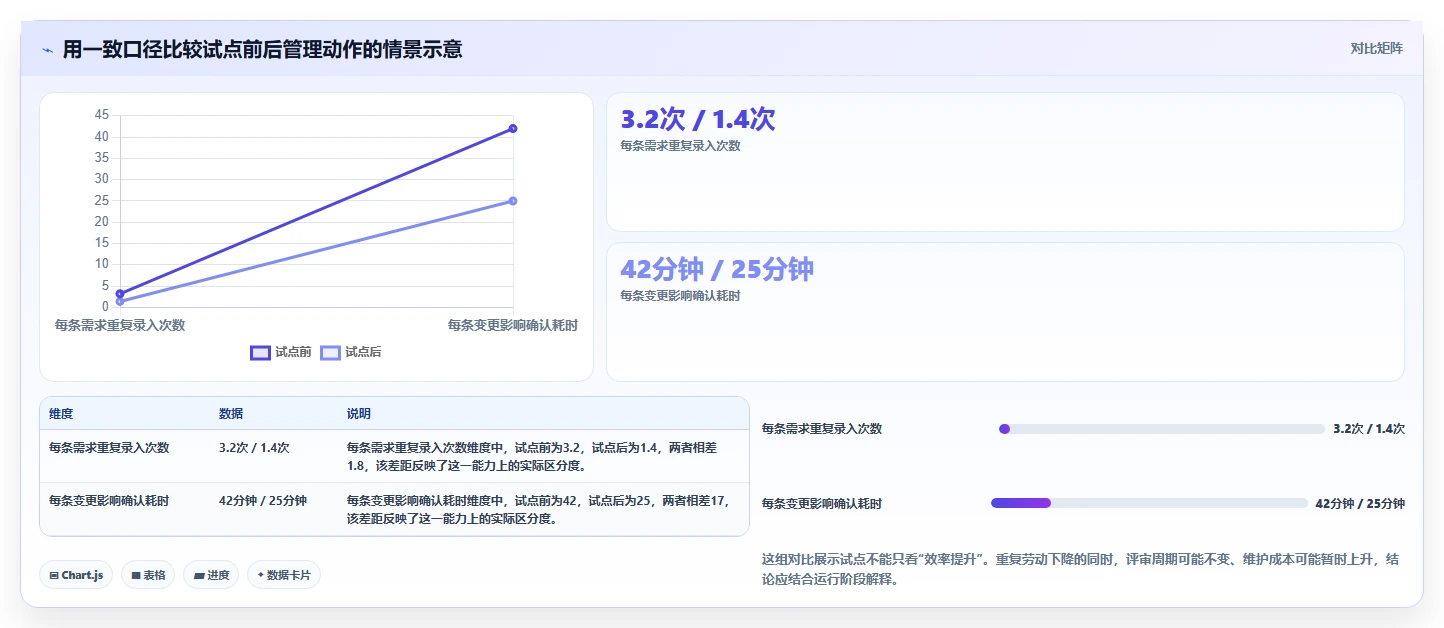
Task: Click the description mentioning 两者相差1.8
Action: [532, 457]
